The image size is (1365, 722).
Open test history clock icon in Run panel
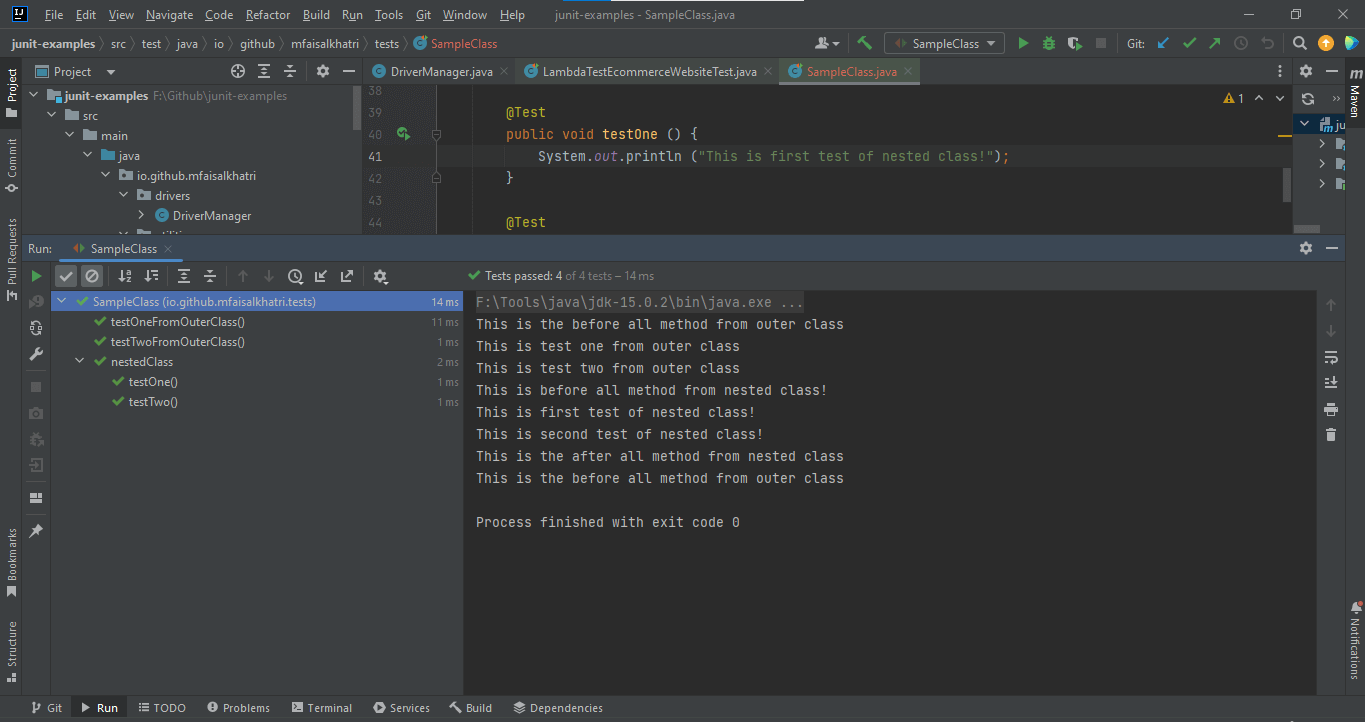point(295,276)
